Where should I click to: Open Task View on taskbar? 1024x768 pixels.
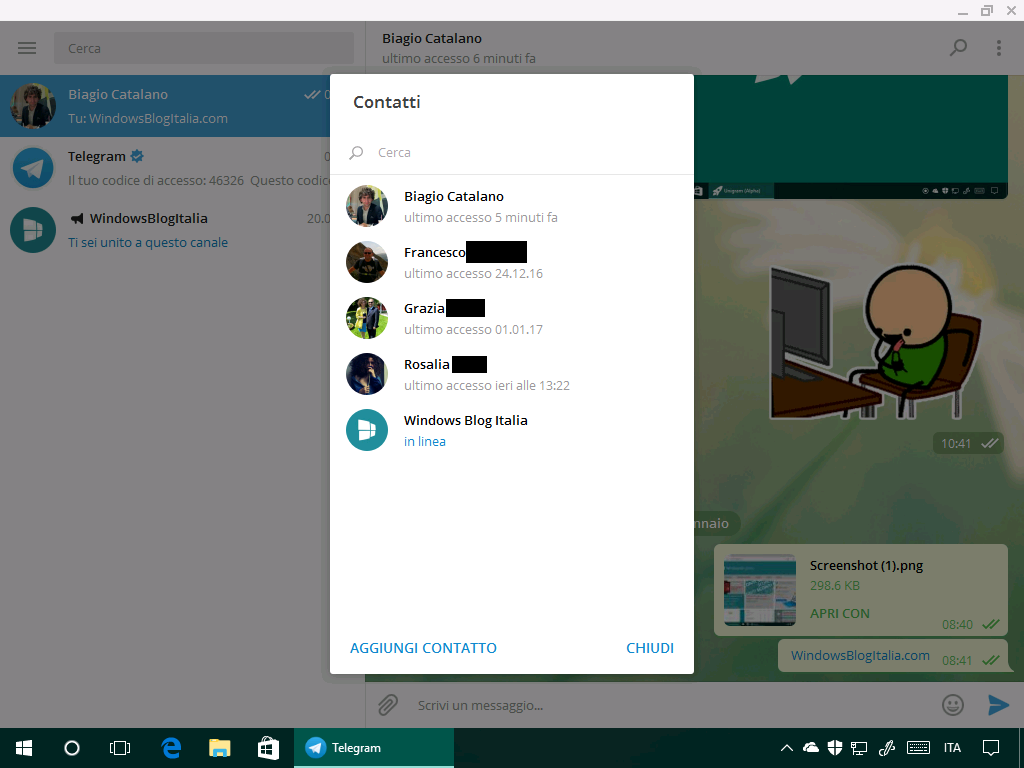point(120,748)
